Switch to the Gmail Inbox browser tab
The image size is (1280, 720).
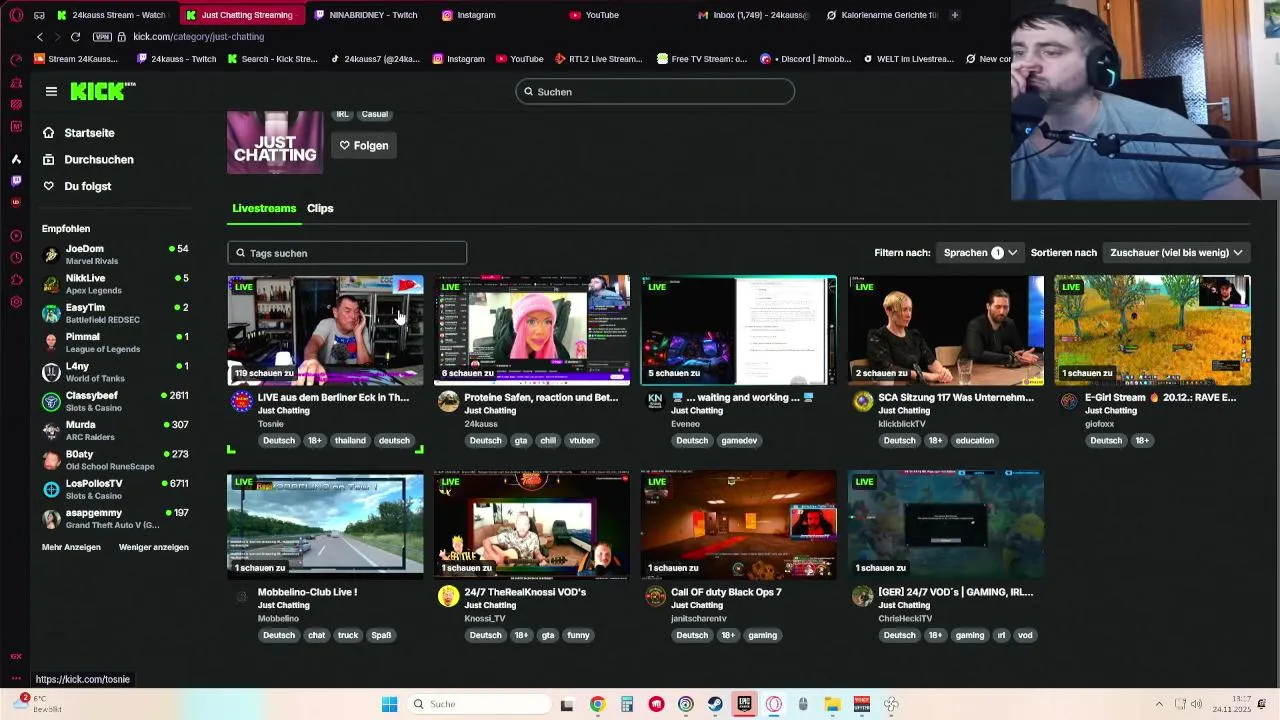point(755,15)
